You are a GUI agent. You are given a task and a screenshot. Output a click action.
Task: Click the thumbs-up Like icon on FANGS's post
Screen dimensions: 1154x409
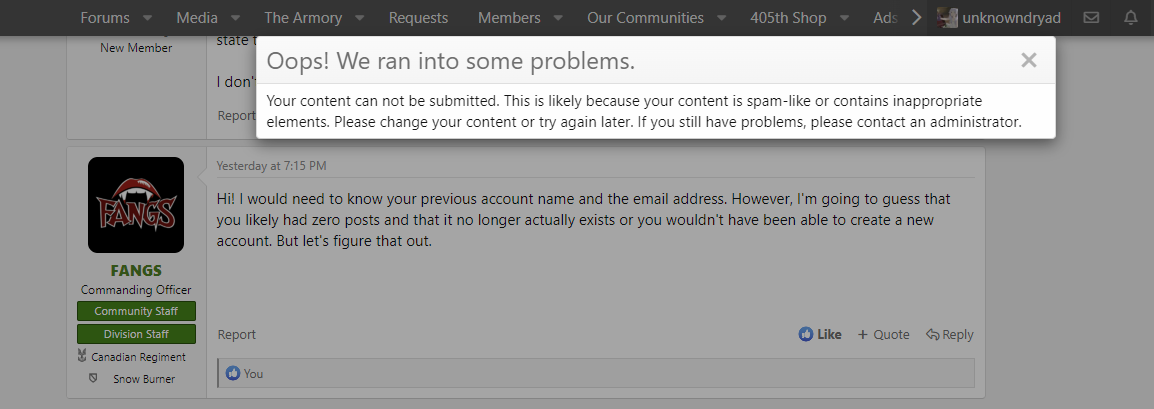tap(806, 335)
